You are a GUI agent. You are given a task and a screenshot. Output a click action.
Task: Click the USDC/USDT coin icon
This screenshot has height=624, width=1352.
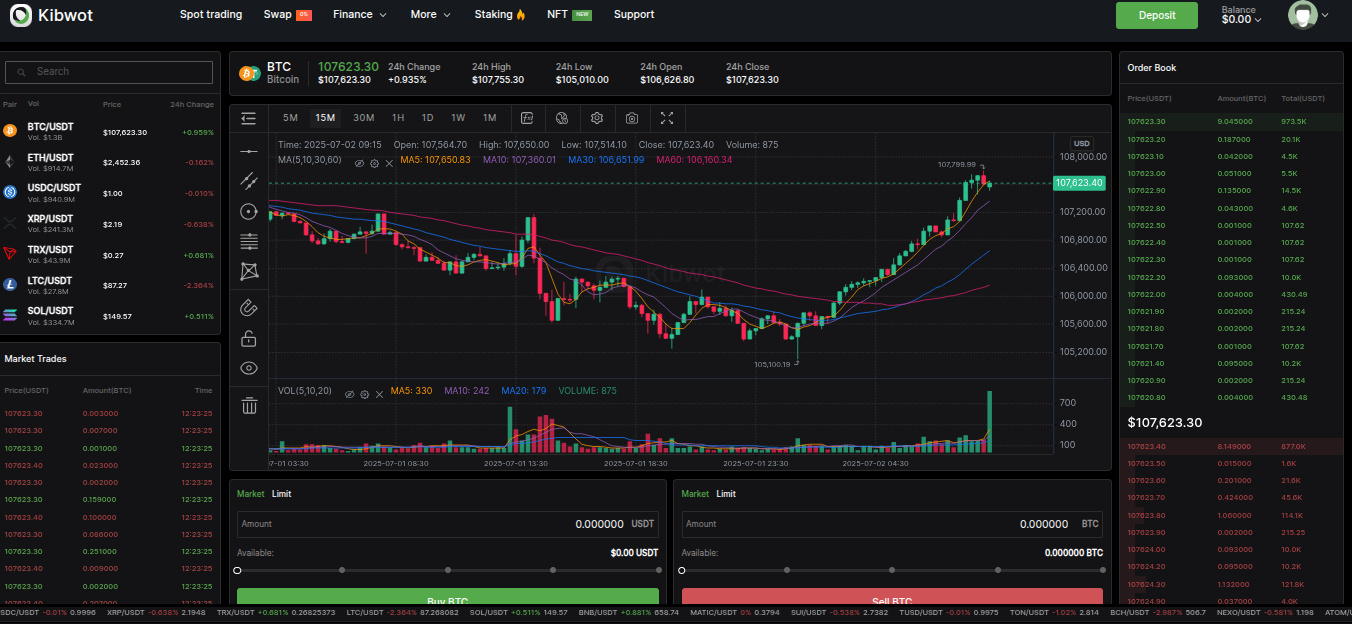point(10,192)
